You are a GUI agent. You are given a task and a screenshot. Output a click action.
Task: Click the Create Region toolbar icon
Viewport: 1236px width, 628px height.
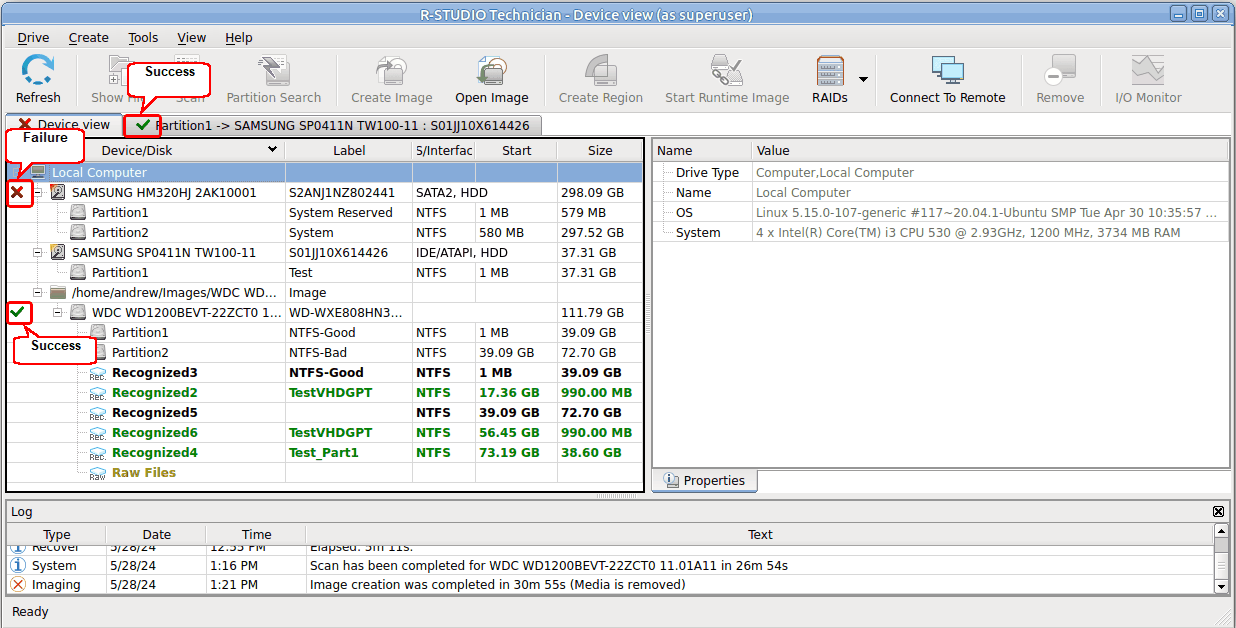(x=600, y=71)
